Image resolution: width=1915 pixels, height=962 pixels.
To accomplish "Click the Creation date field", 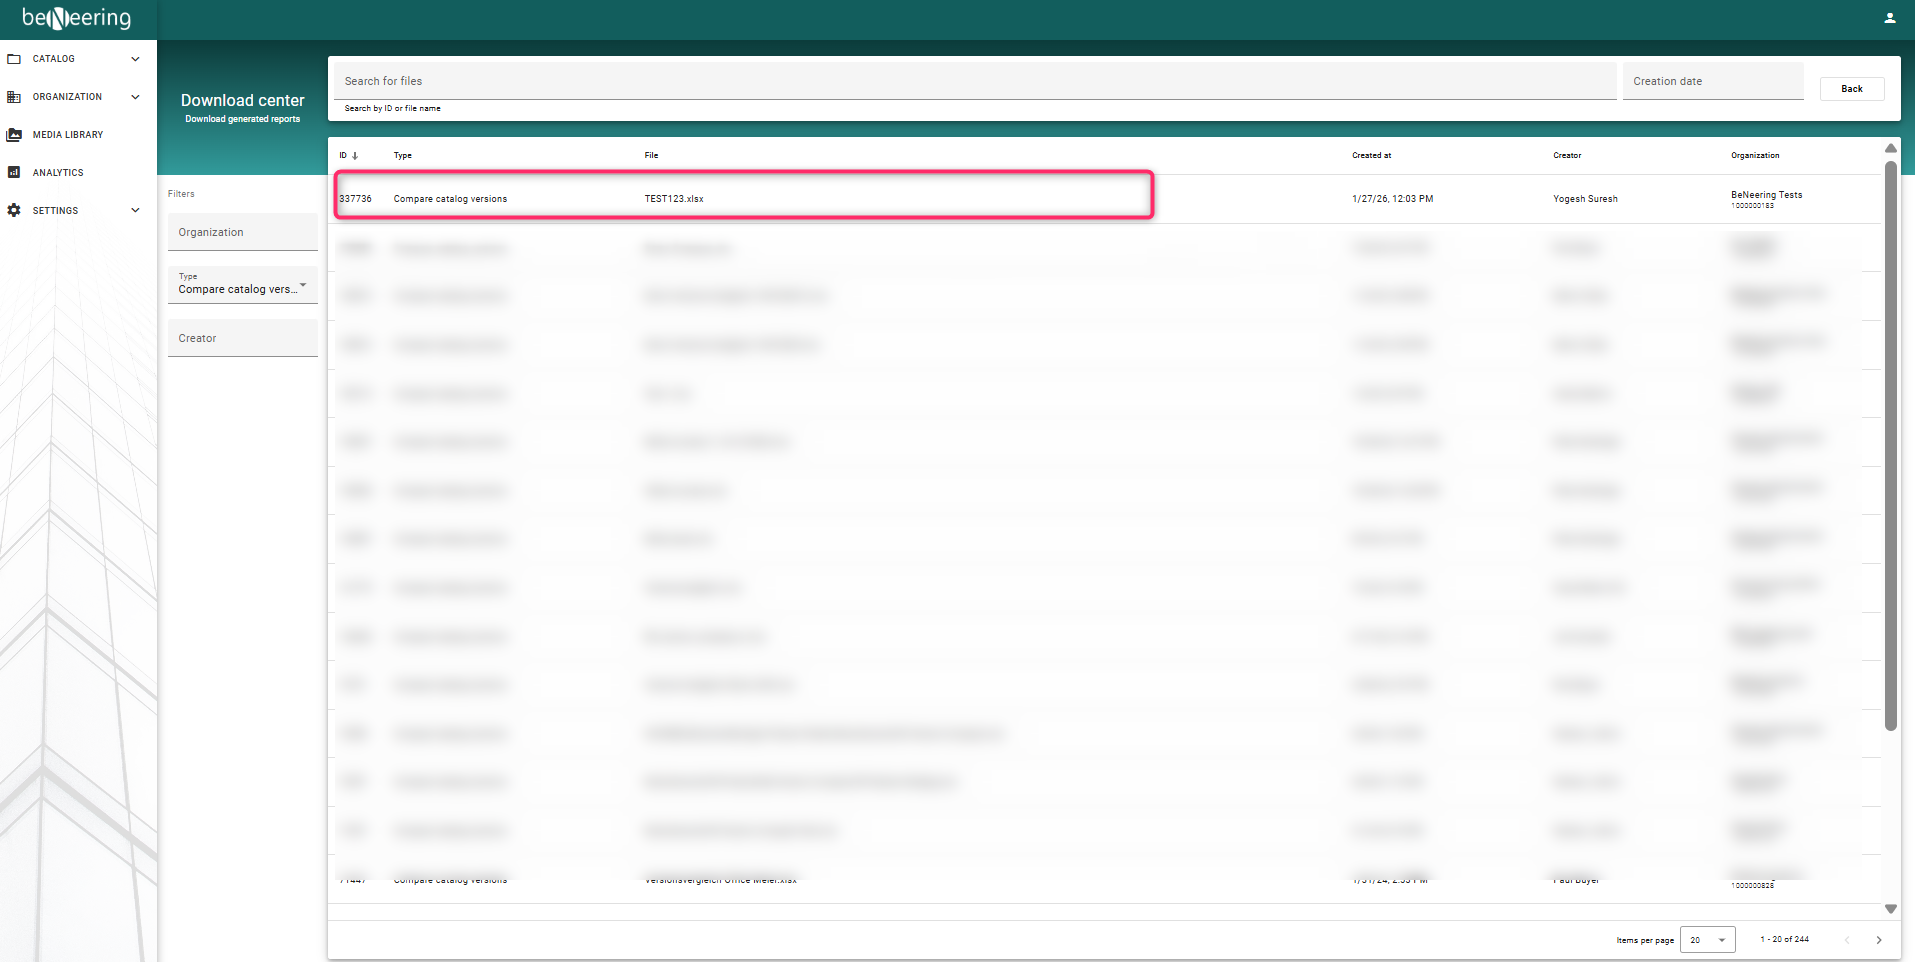I will [x=1712, y=81].
